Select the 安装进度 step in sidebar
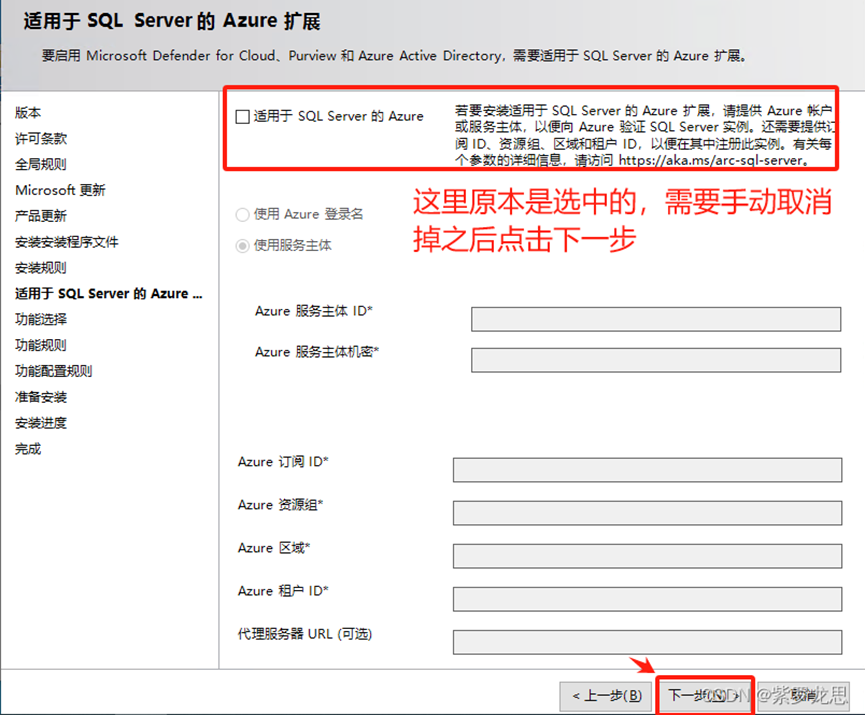 click(41, 423)
